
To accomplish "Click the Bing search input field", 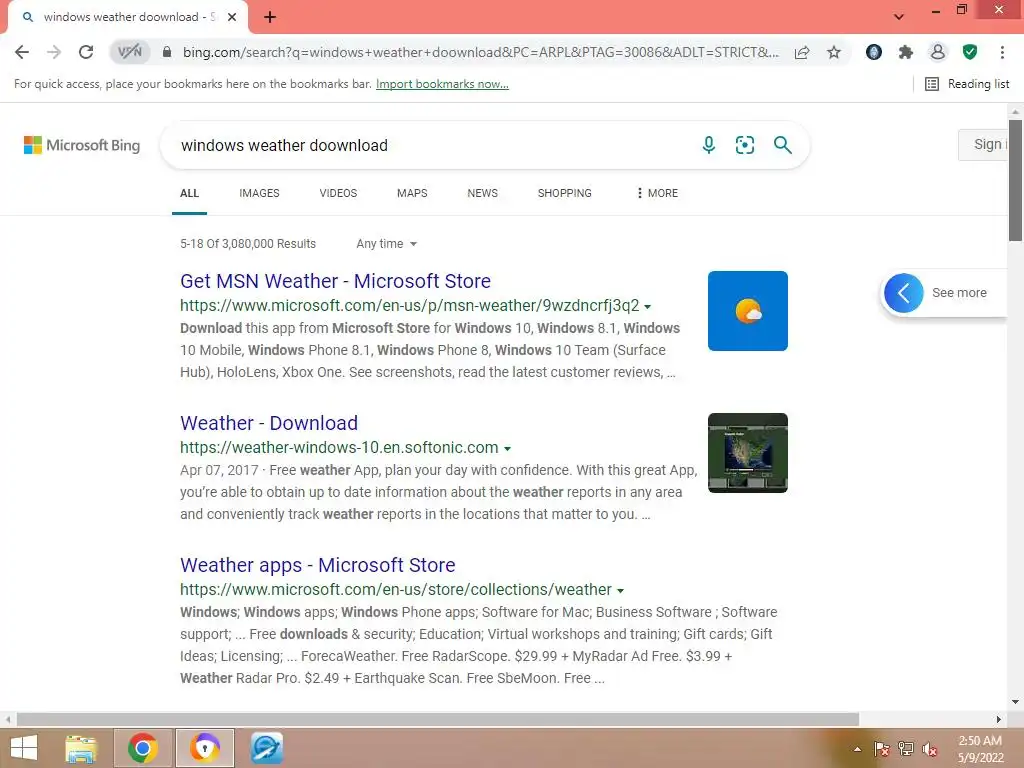I will pos(431,145).
